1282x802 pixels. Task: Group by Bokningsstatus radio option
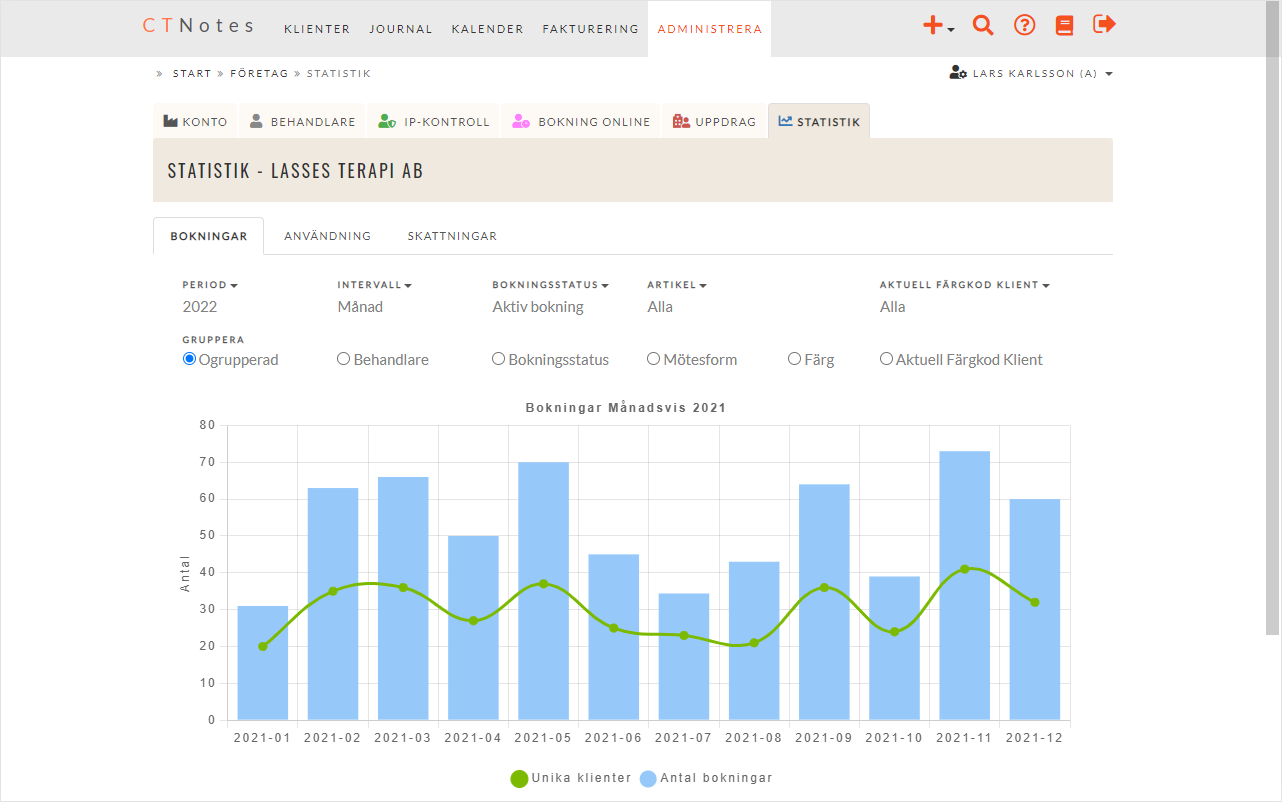498,359
